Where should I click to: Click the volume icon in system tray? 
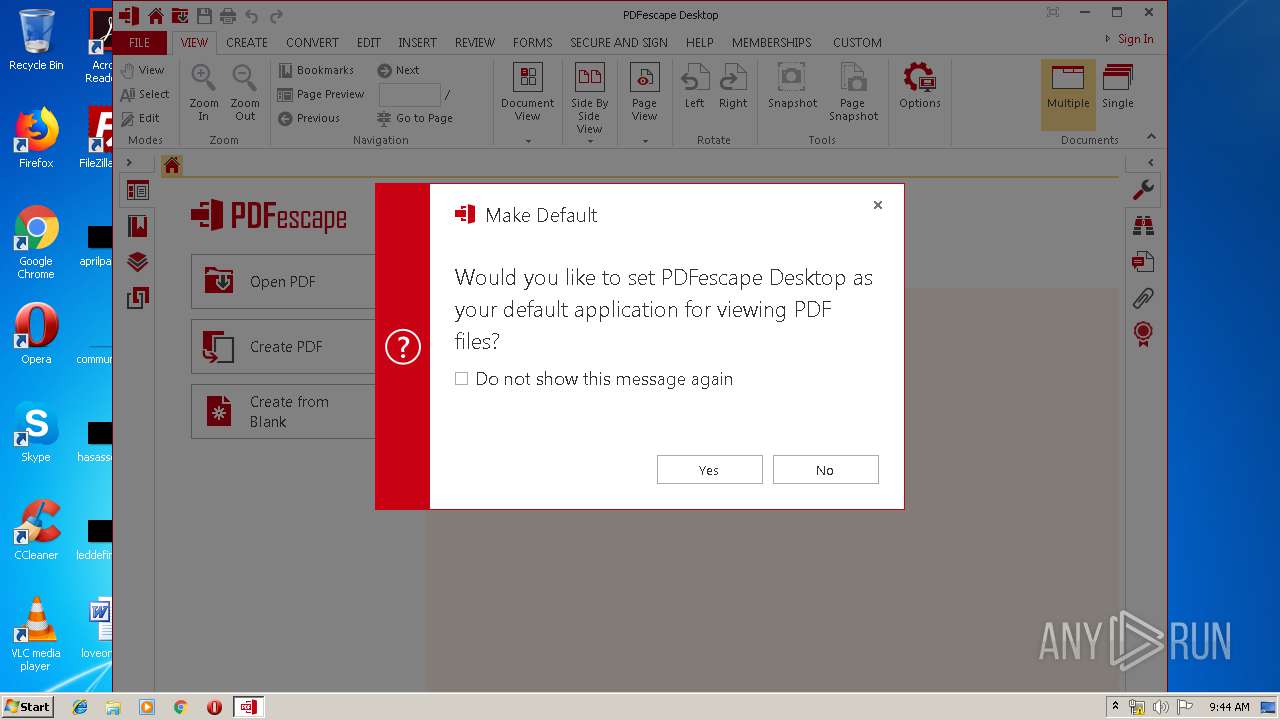pos(1160,707)
